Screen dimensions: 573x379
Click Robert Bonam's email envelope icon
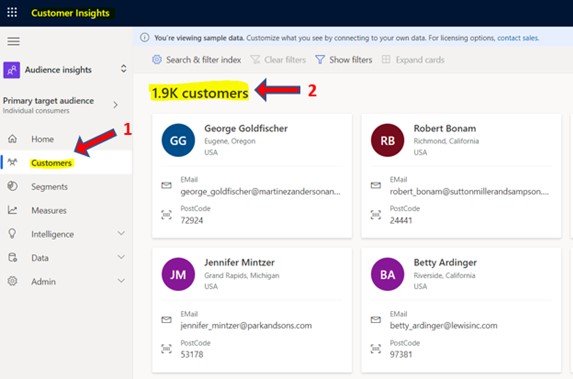[376, 185]
